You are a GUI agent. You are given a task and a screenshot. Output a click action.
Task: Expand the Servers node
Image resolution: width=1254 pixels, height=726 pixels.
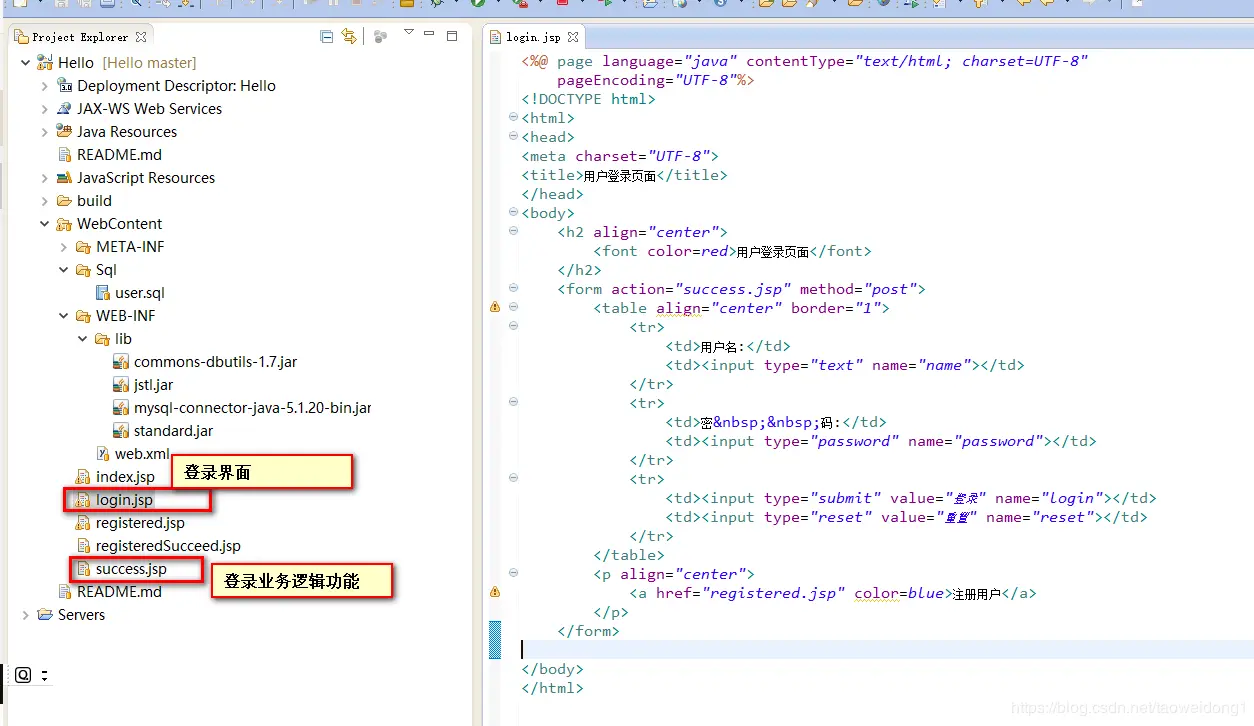(x=25, y=615)
